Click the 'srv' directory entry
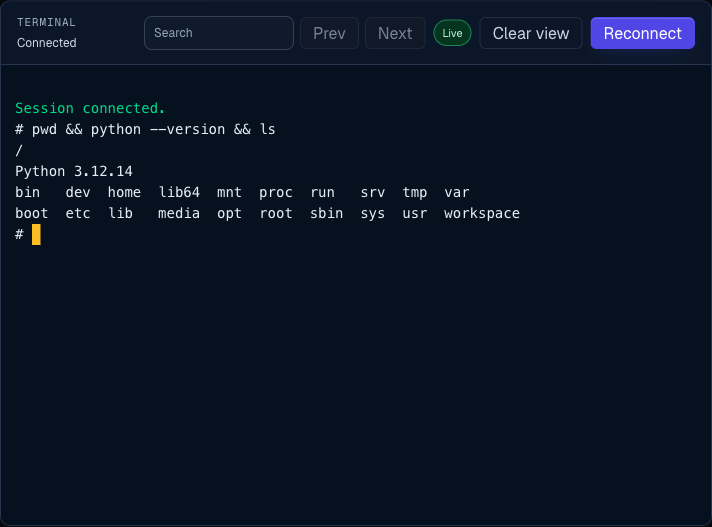 click(x=373, y=192)
